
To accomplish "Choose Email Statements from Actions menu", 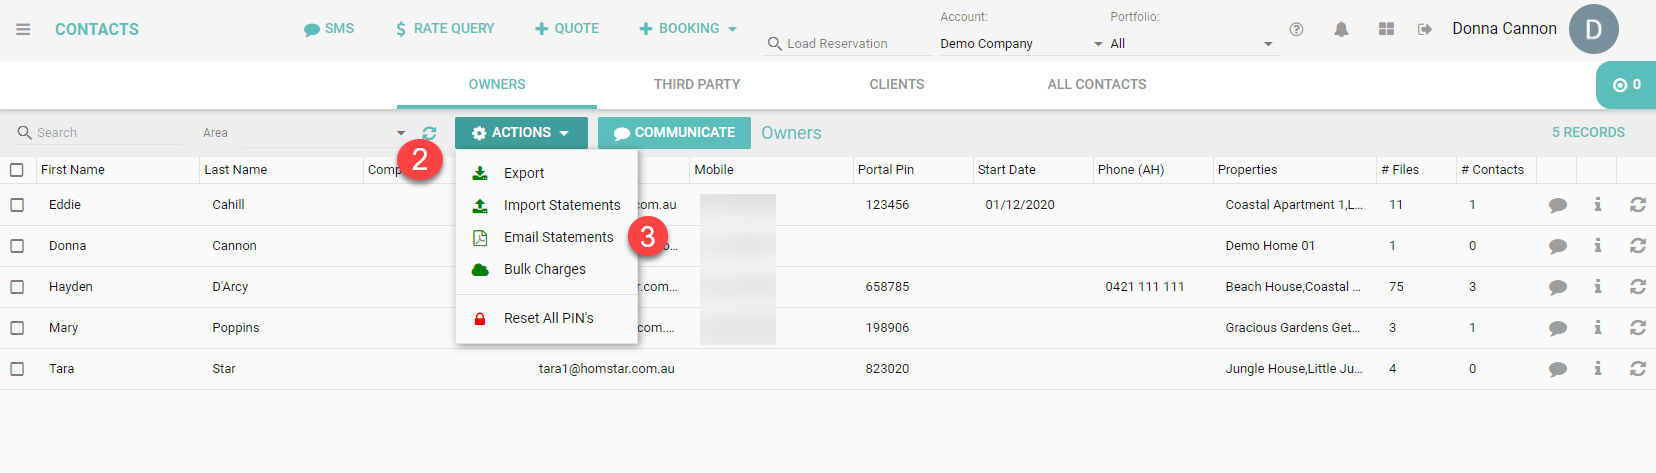I will 558,237.
